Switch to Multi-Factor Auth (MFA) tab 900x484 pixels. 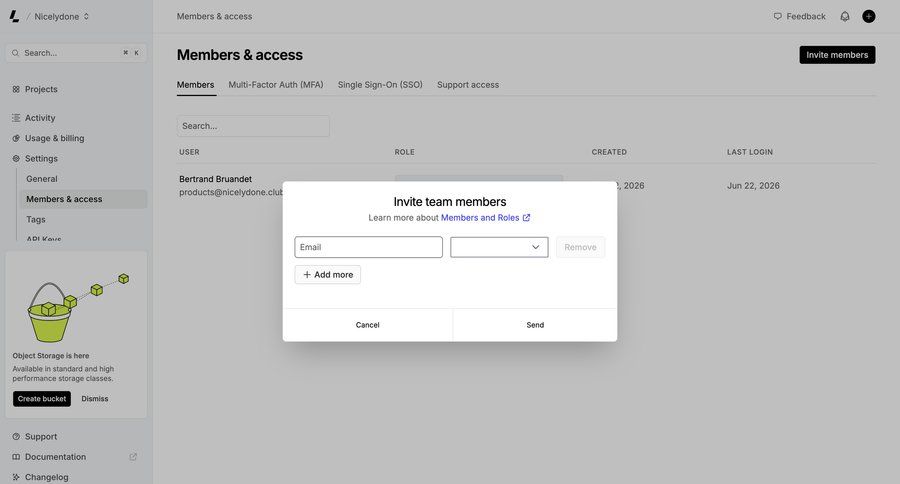point(276,85)
